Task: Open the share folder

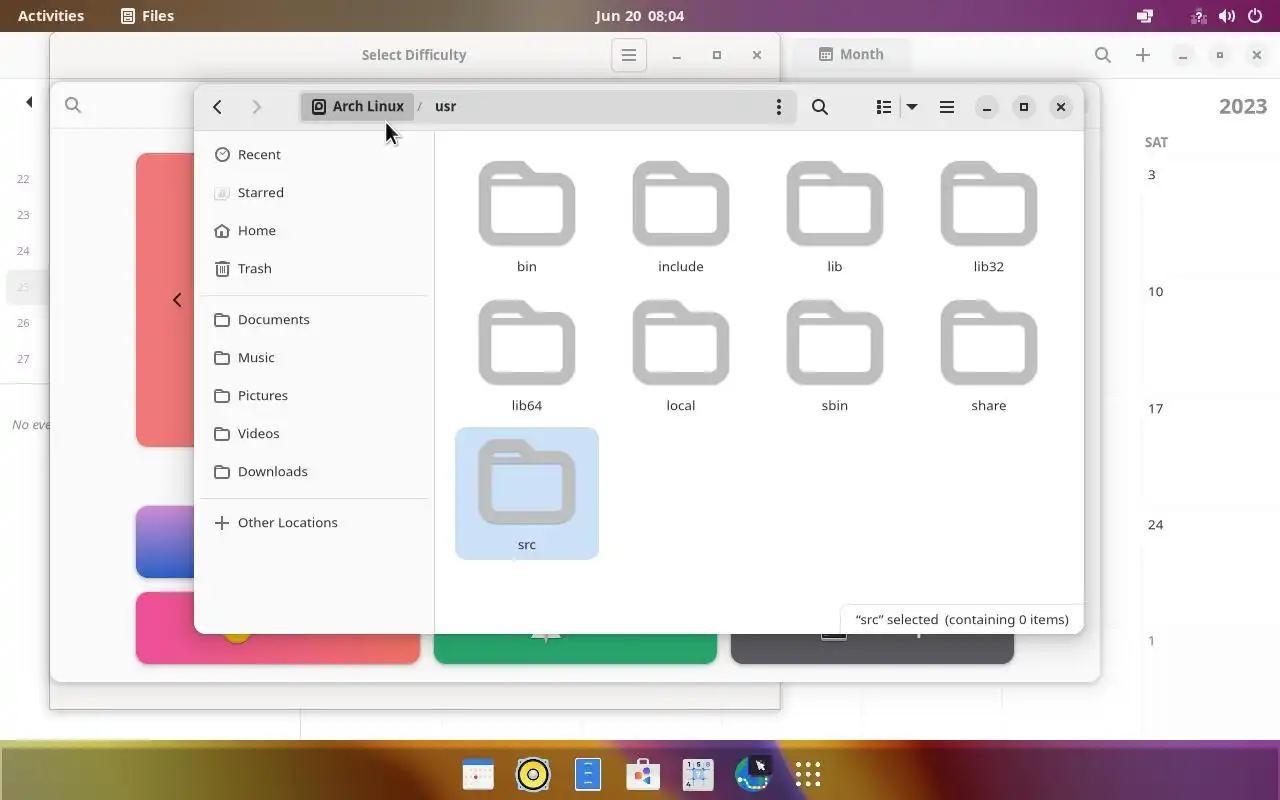Action: pos(989,355)
